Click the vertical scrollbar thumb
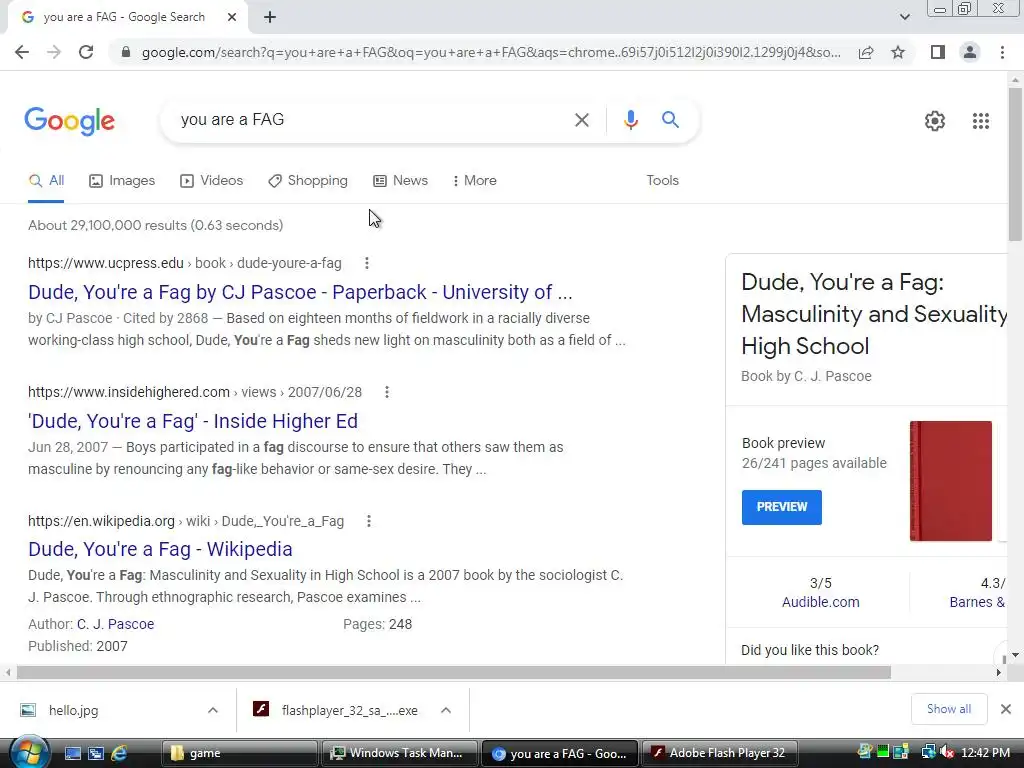Image resolution: width=1024 pixels, height=768 pixels. pyautogui.click(x=1015, y=165)
